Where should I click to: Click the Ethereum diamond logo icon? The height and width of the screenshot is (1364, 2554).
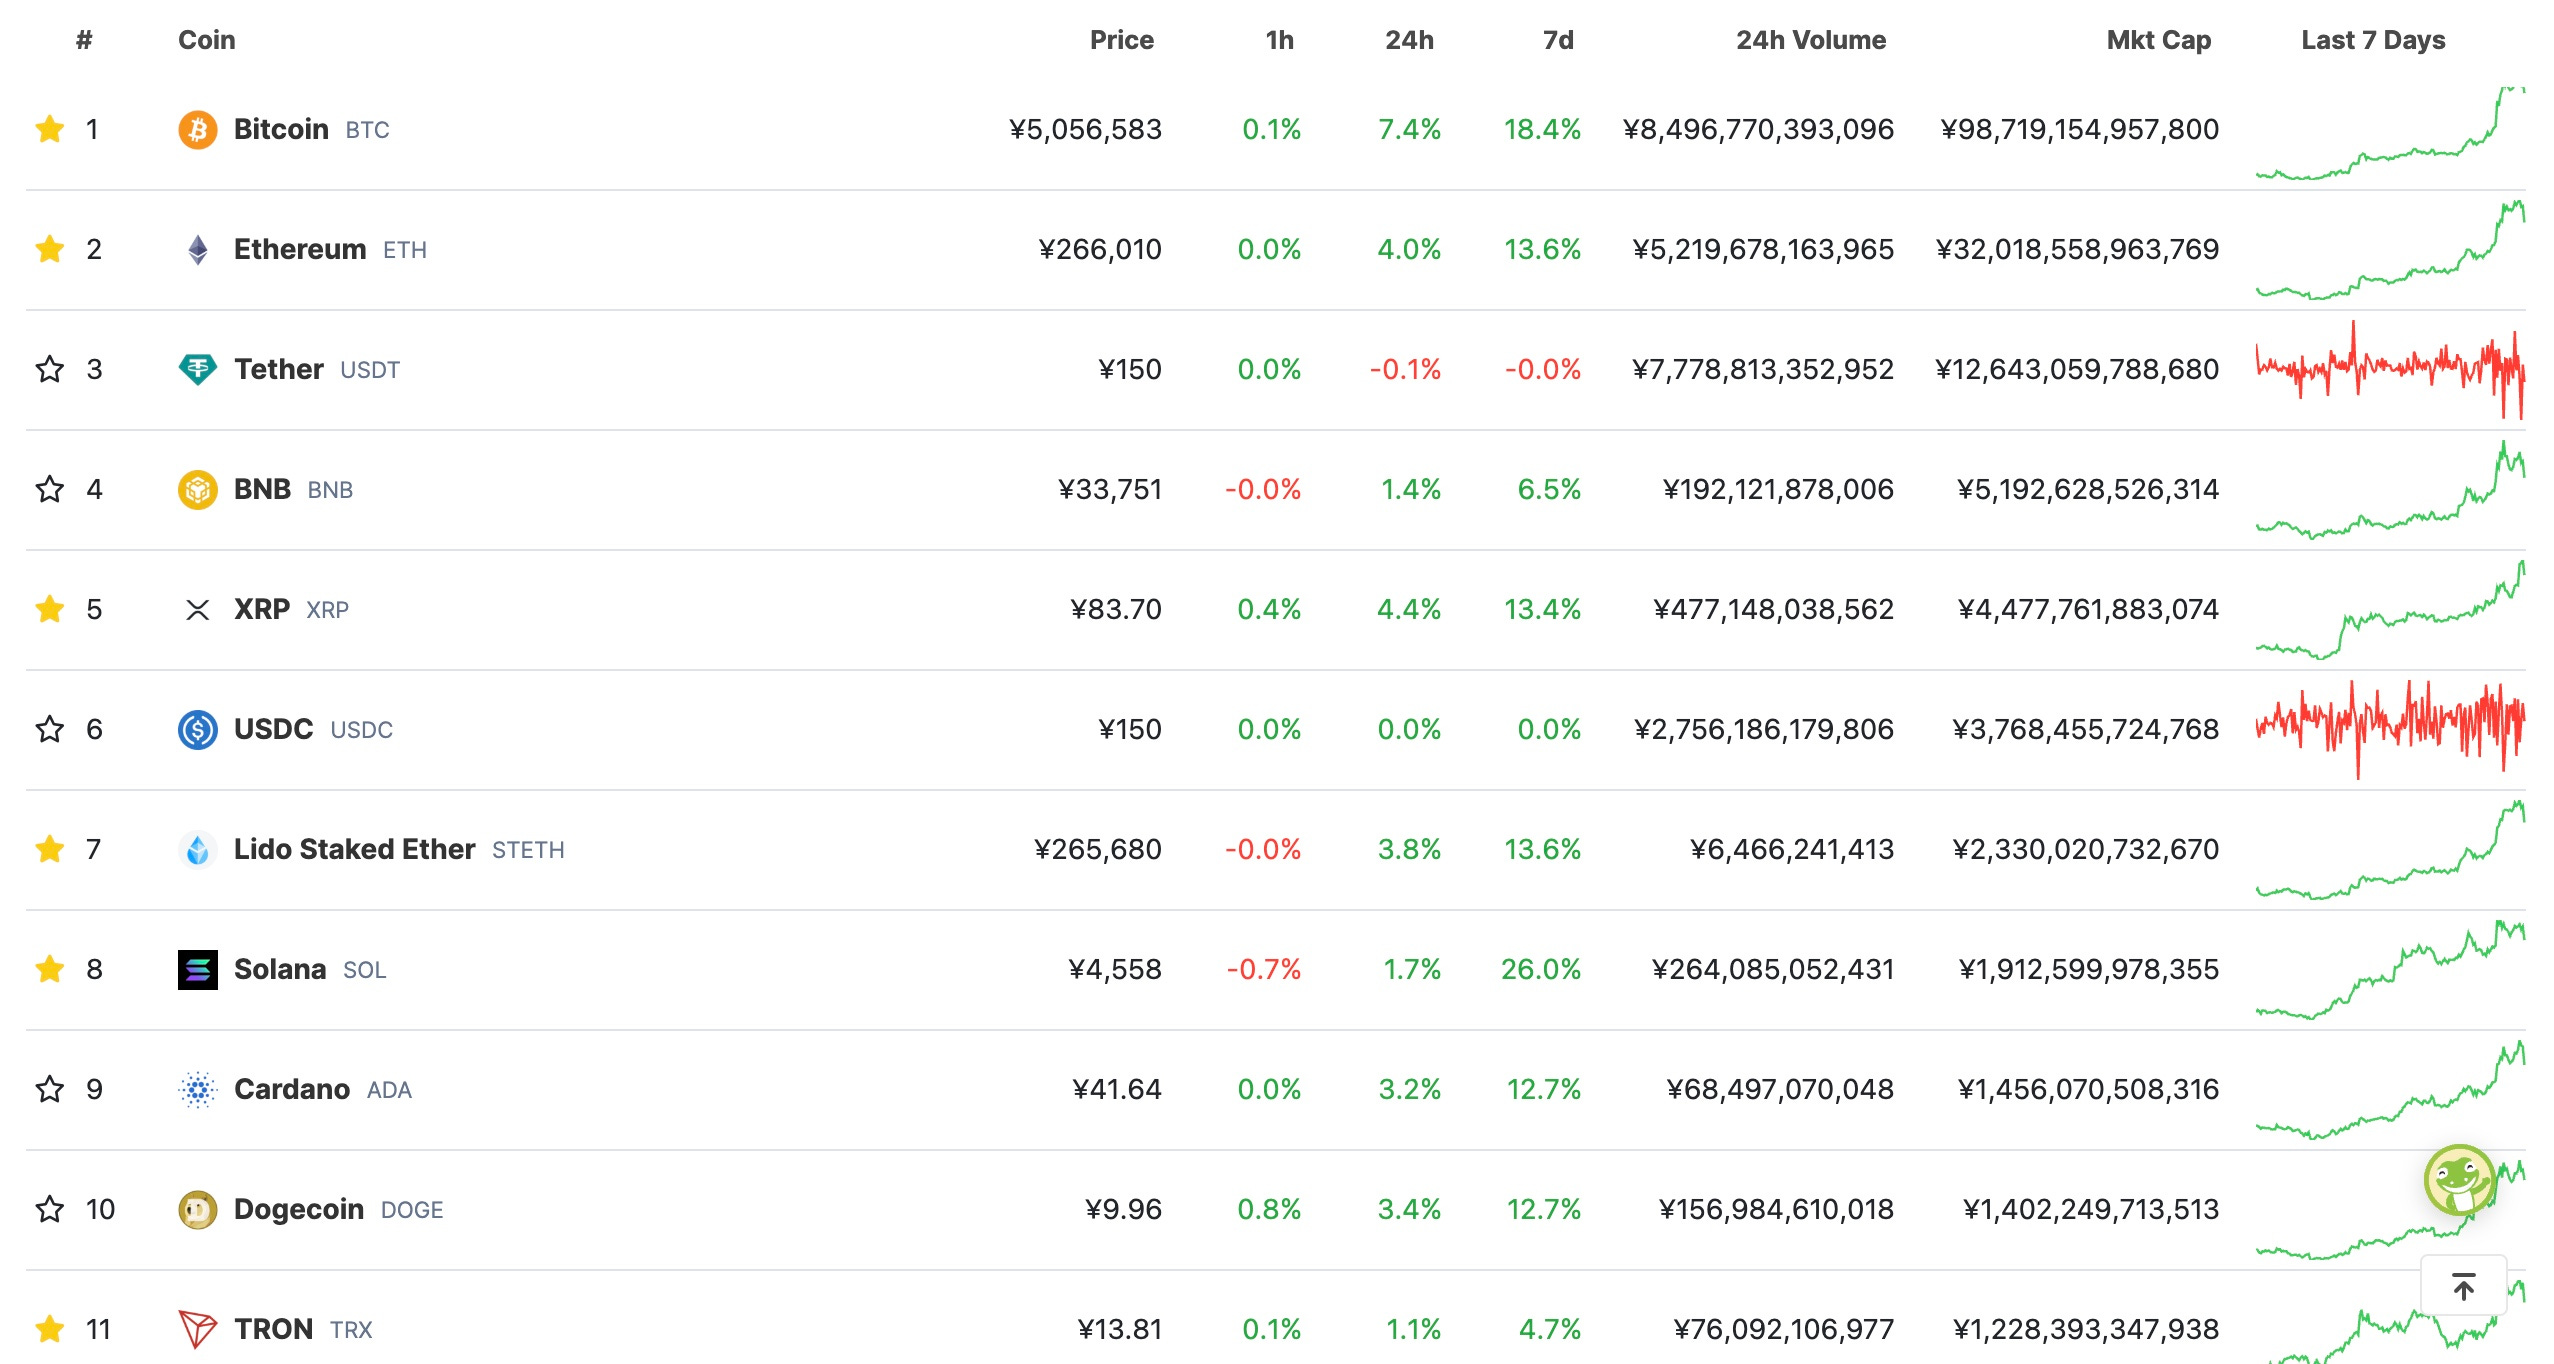[198, 250]
